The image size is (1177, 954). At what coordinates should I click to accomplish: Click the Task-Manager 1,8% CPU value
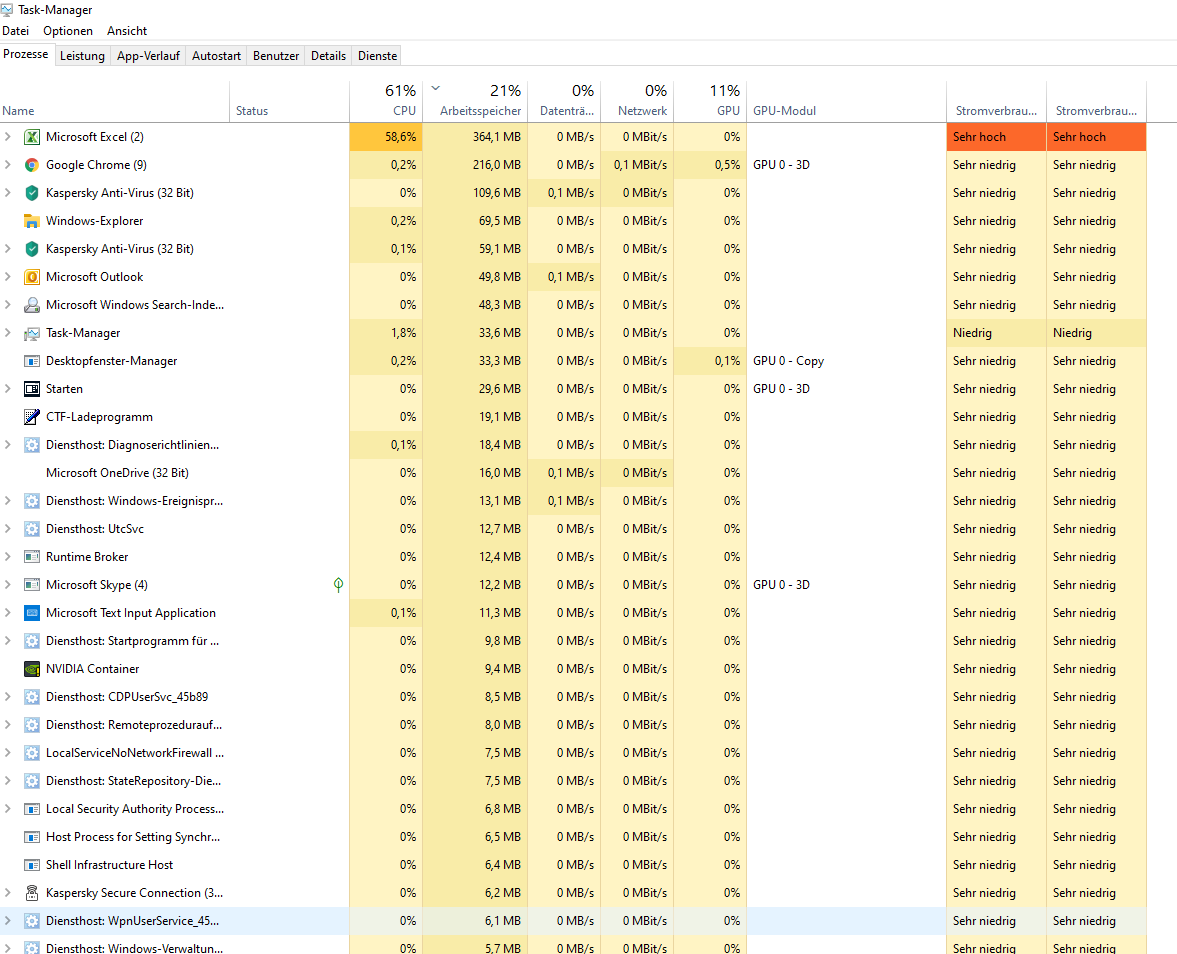click(403, 333)
